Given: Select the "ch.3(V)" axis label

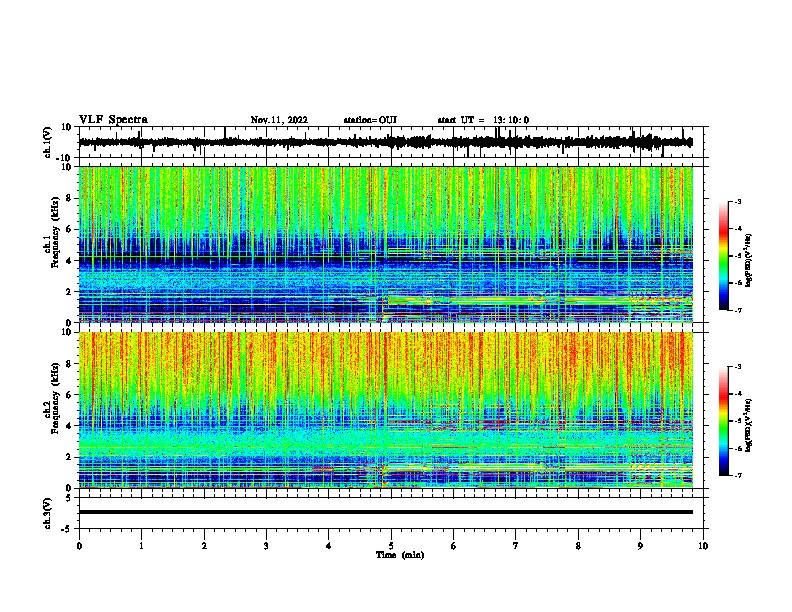Looking at the screenshot, I should [x=48, y=513].
